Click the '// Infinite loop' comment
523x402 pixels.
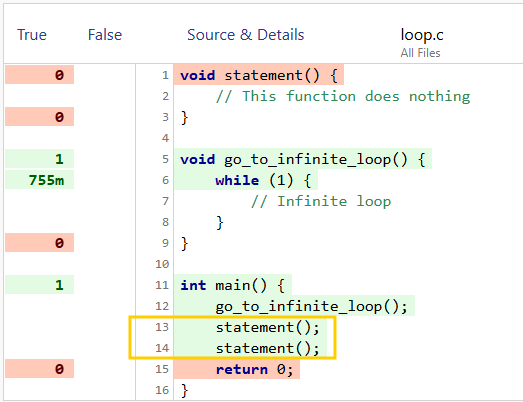coord(321,201)
